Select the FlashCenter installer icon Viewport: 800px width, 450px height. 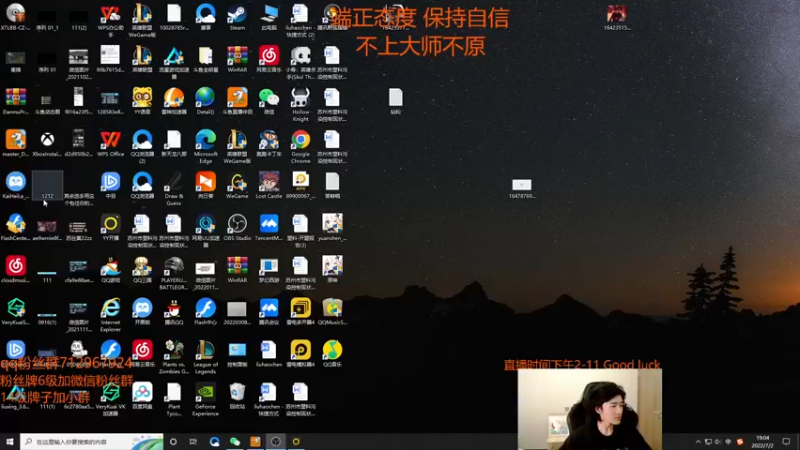[x=15, y=227]
